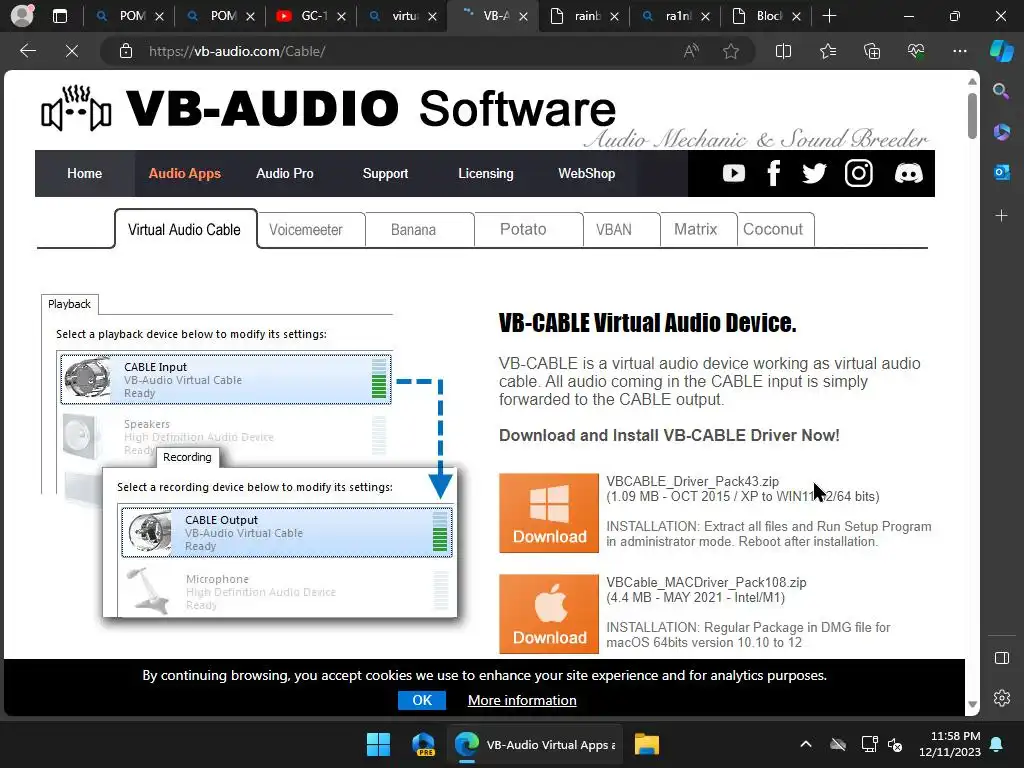Image resolution: width=1024 pixels, height=768 pixels.
Task: Click the CABLE Input playback device image
Action: point(87,377)
